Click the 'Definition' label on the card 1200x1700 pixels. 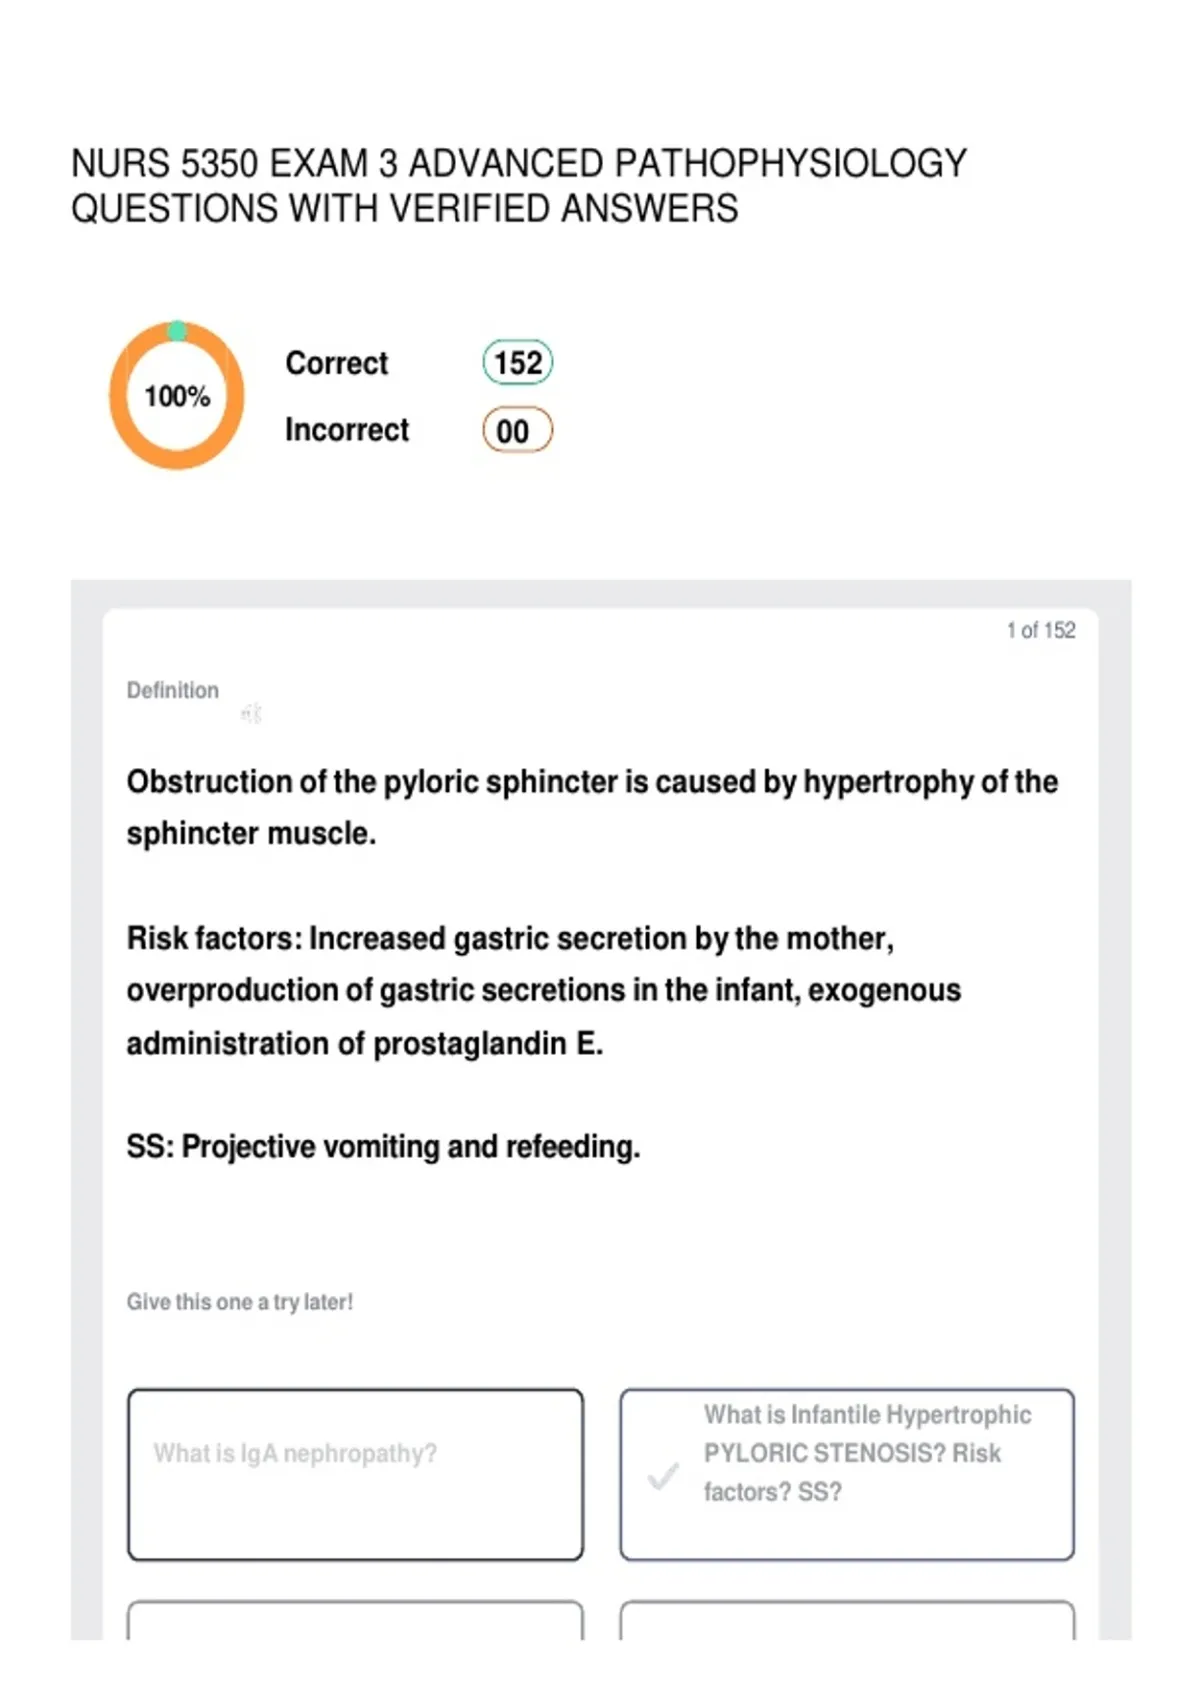pos(172,690)
